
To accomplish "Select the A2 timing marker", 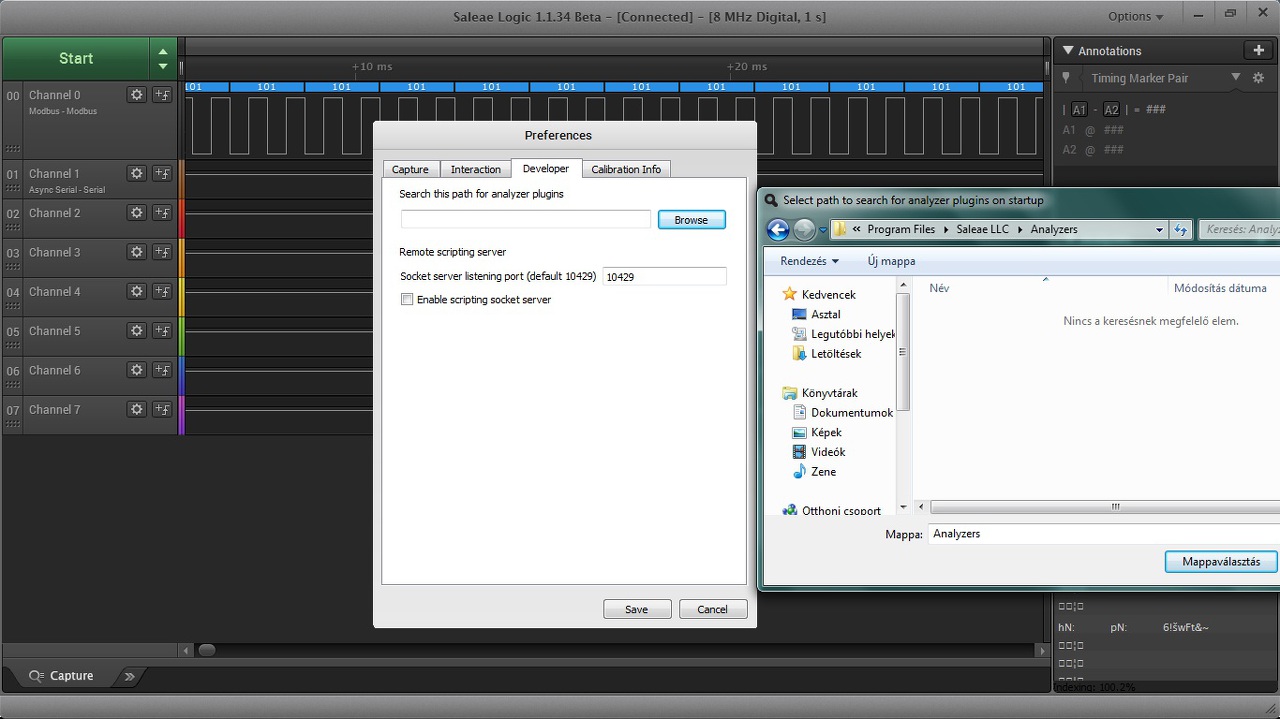I will click(1111, 110).
